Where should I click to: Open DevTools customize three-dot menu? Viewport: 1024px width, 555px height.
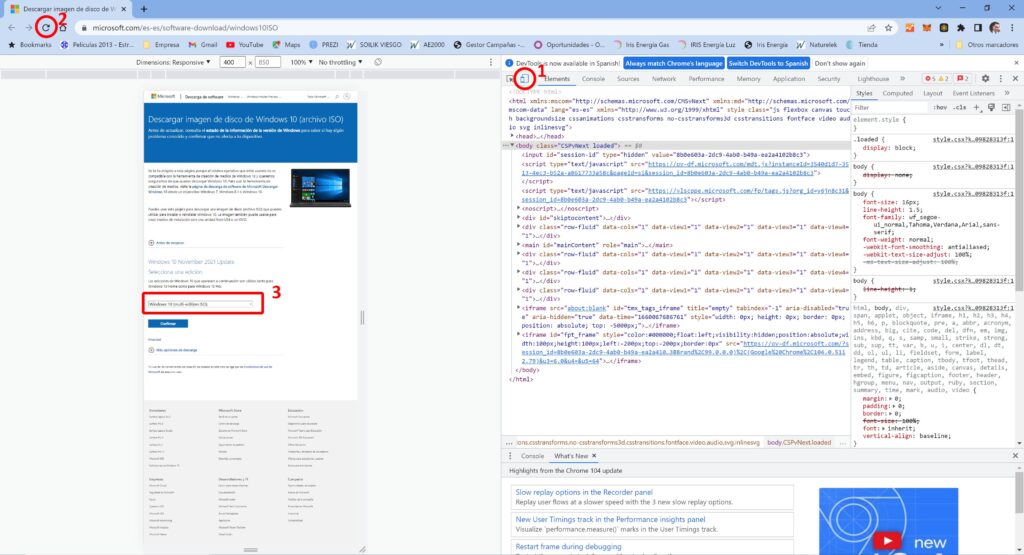(x=1000, y=79)
